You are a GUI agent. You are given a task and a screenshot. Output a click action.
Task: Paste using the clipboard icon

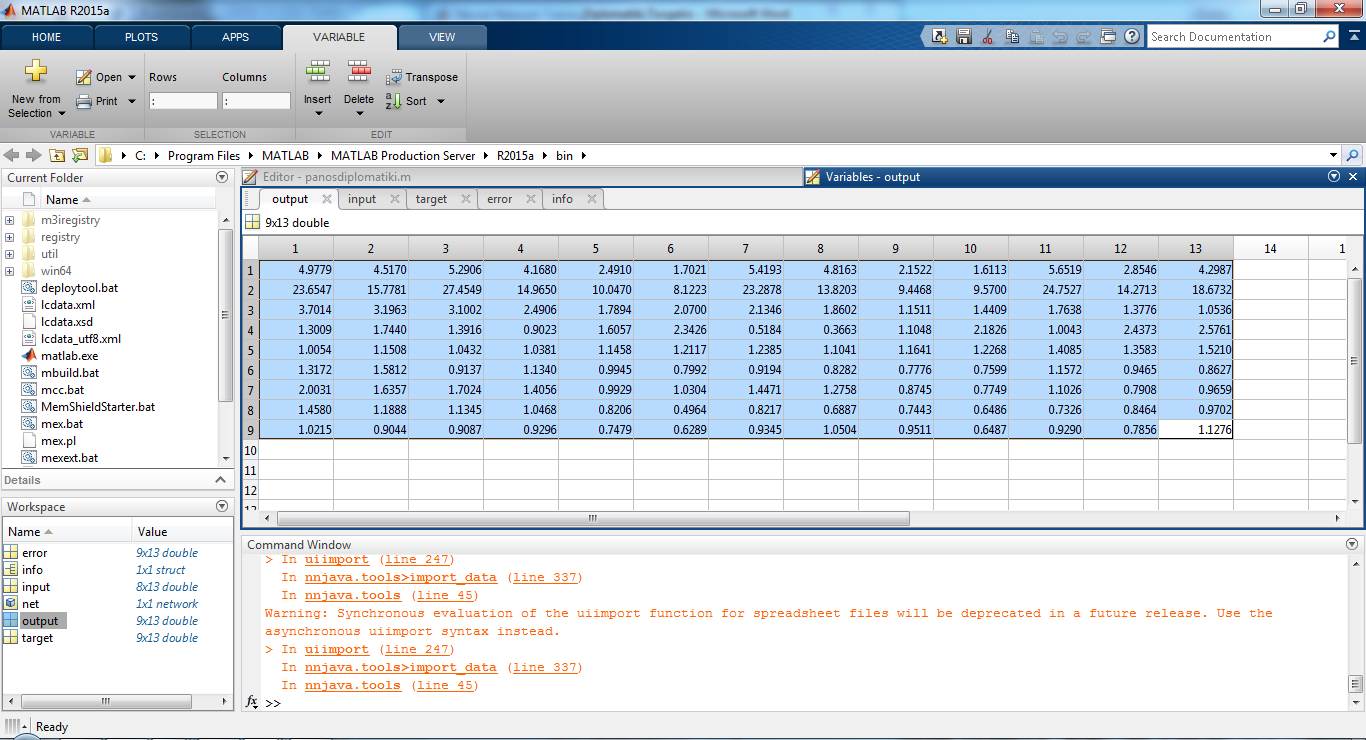1036,37
